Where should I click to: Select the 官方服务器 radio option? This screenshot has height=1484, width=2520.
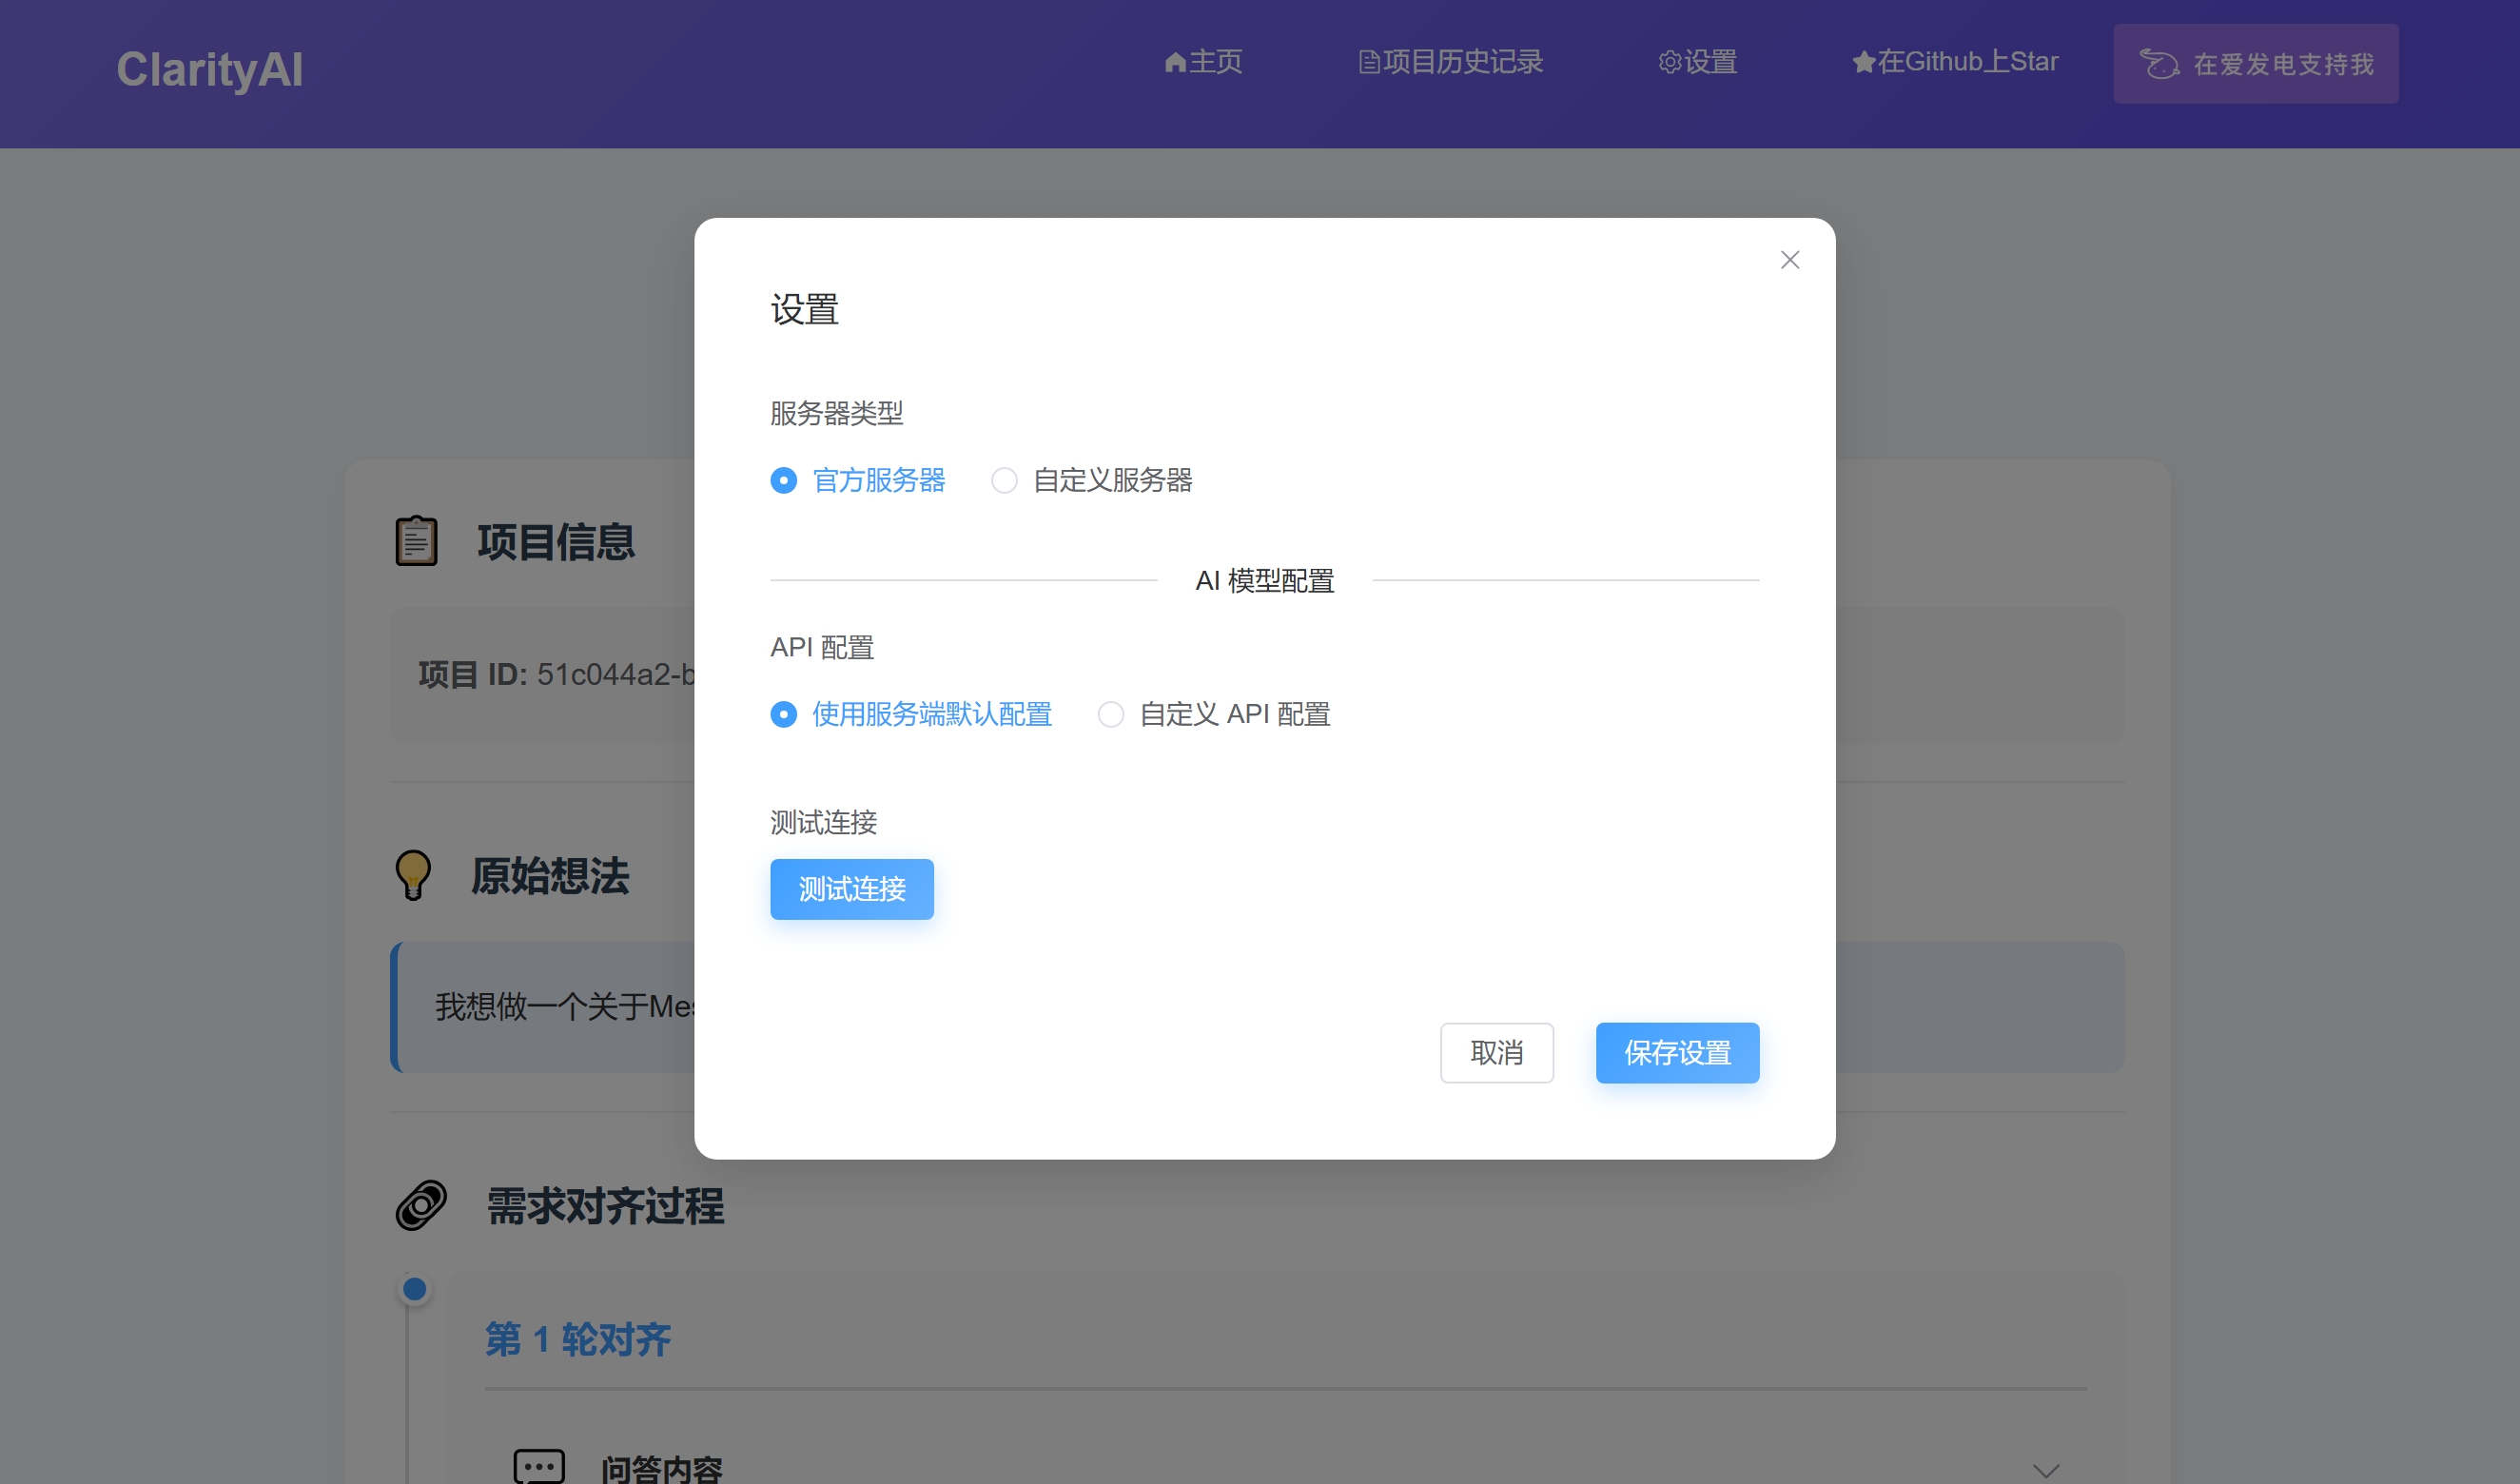[x=857, y=480]
